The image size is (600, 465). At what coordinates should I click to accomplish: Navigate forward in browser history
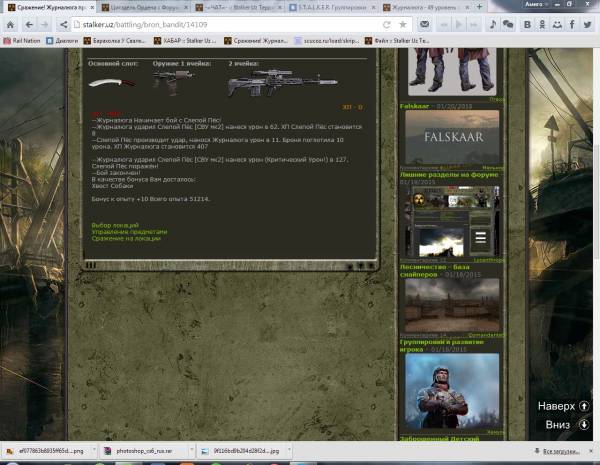pos(45,25)
